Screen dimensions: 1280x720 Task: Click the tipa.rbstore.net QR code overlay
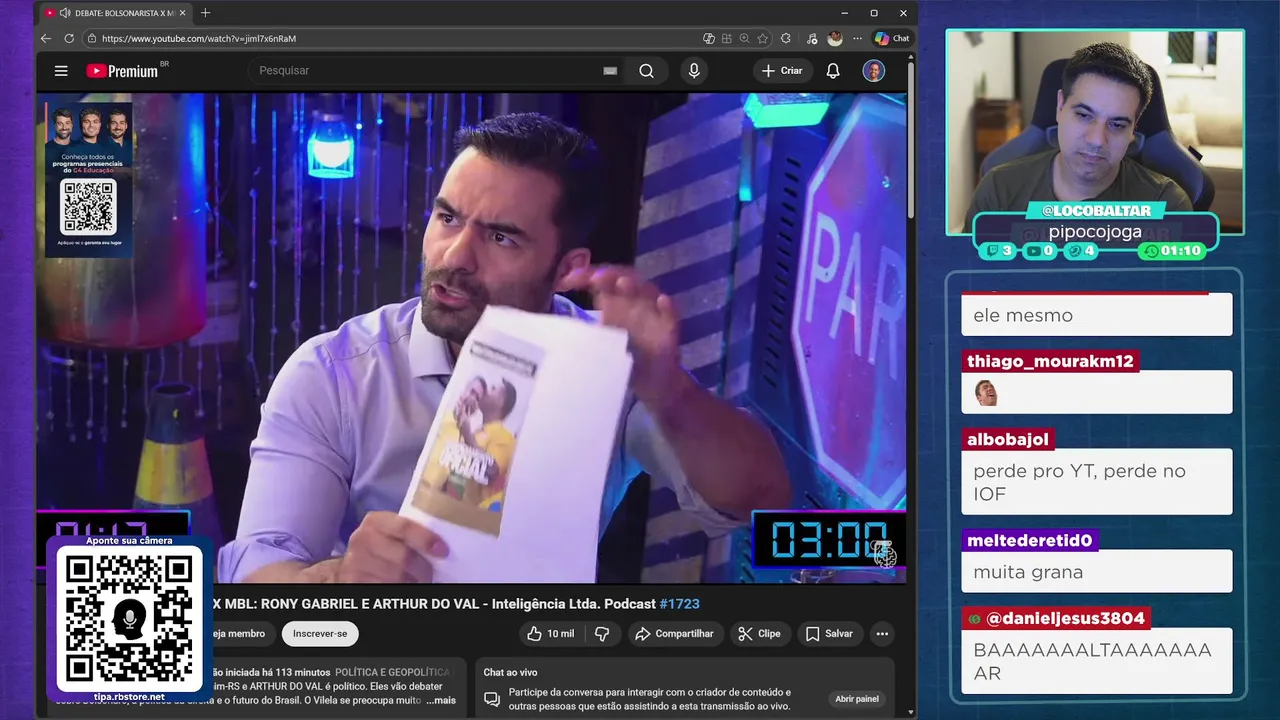point(129,619)
